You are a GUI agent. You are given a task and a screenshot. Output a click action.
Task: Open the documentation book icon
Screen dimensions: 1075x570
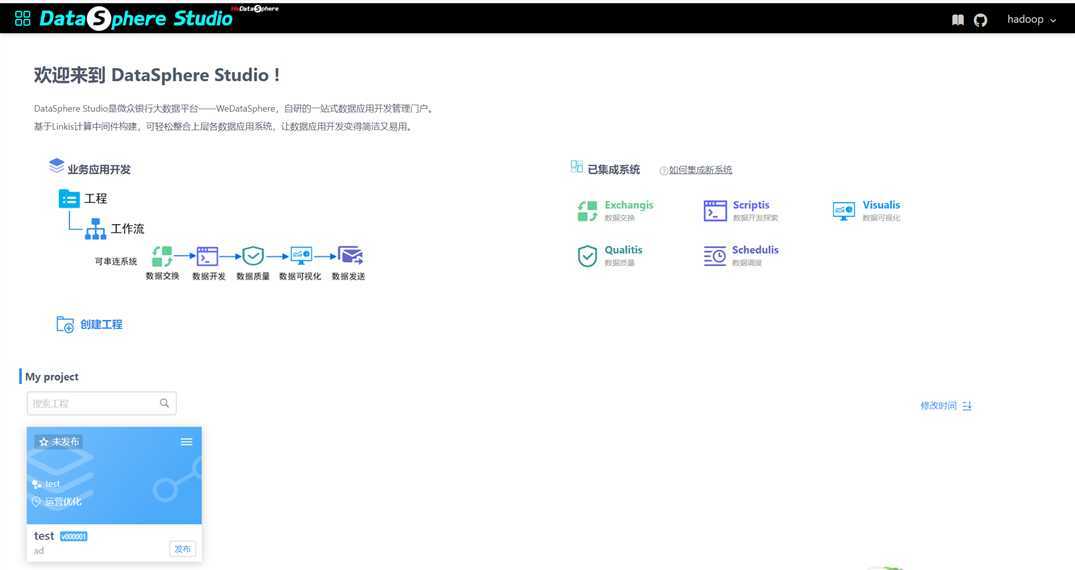point(958,20)
